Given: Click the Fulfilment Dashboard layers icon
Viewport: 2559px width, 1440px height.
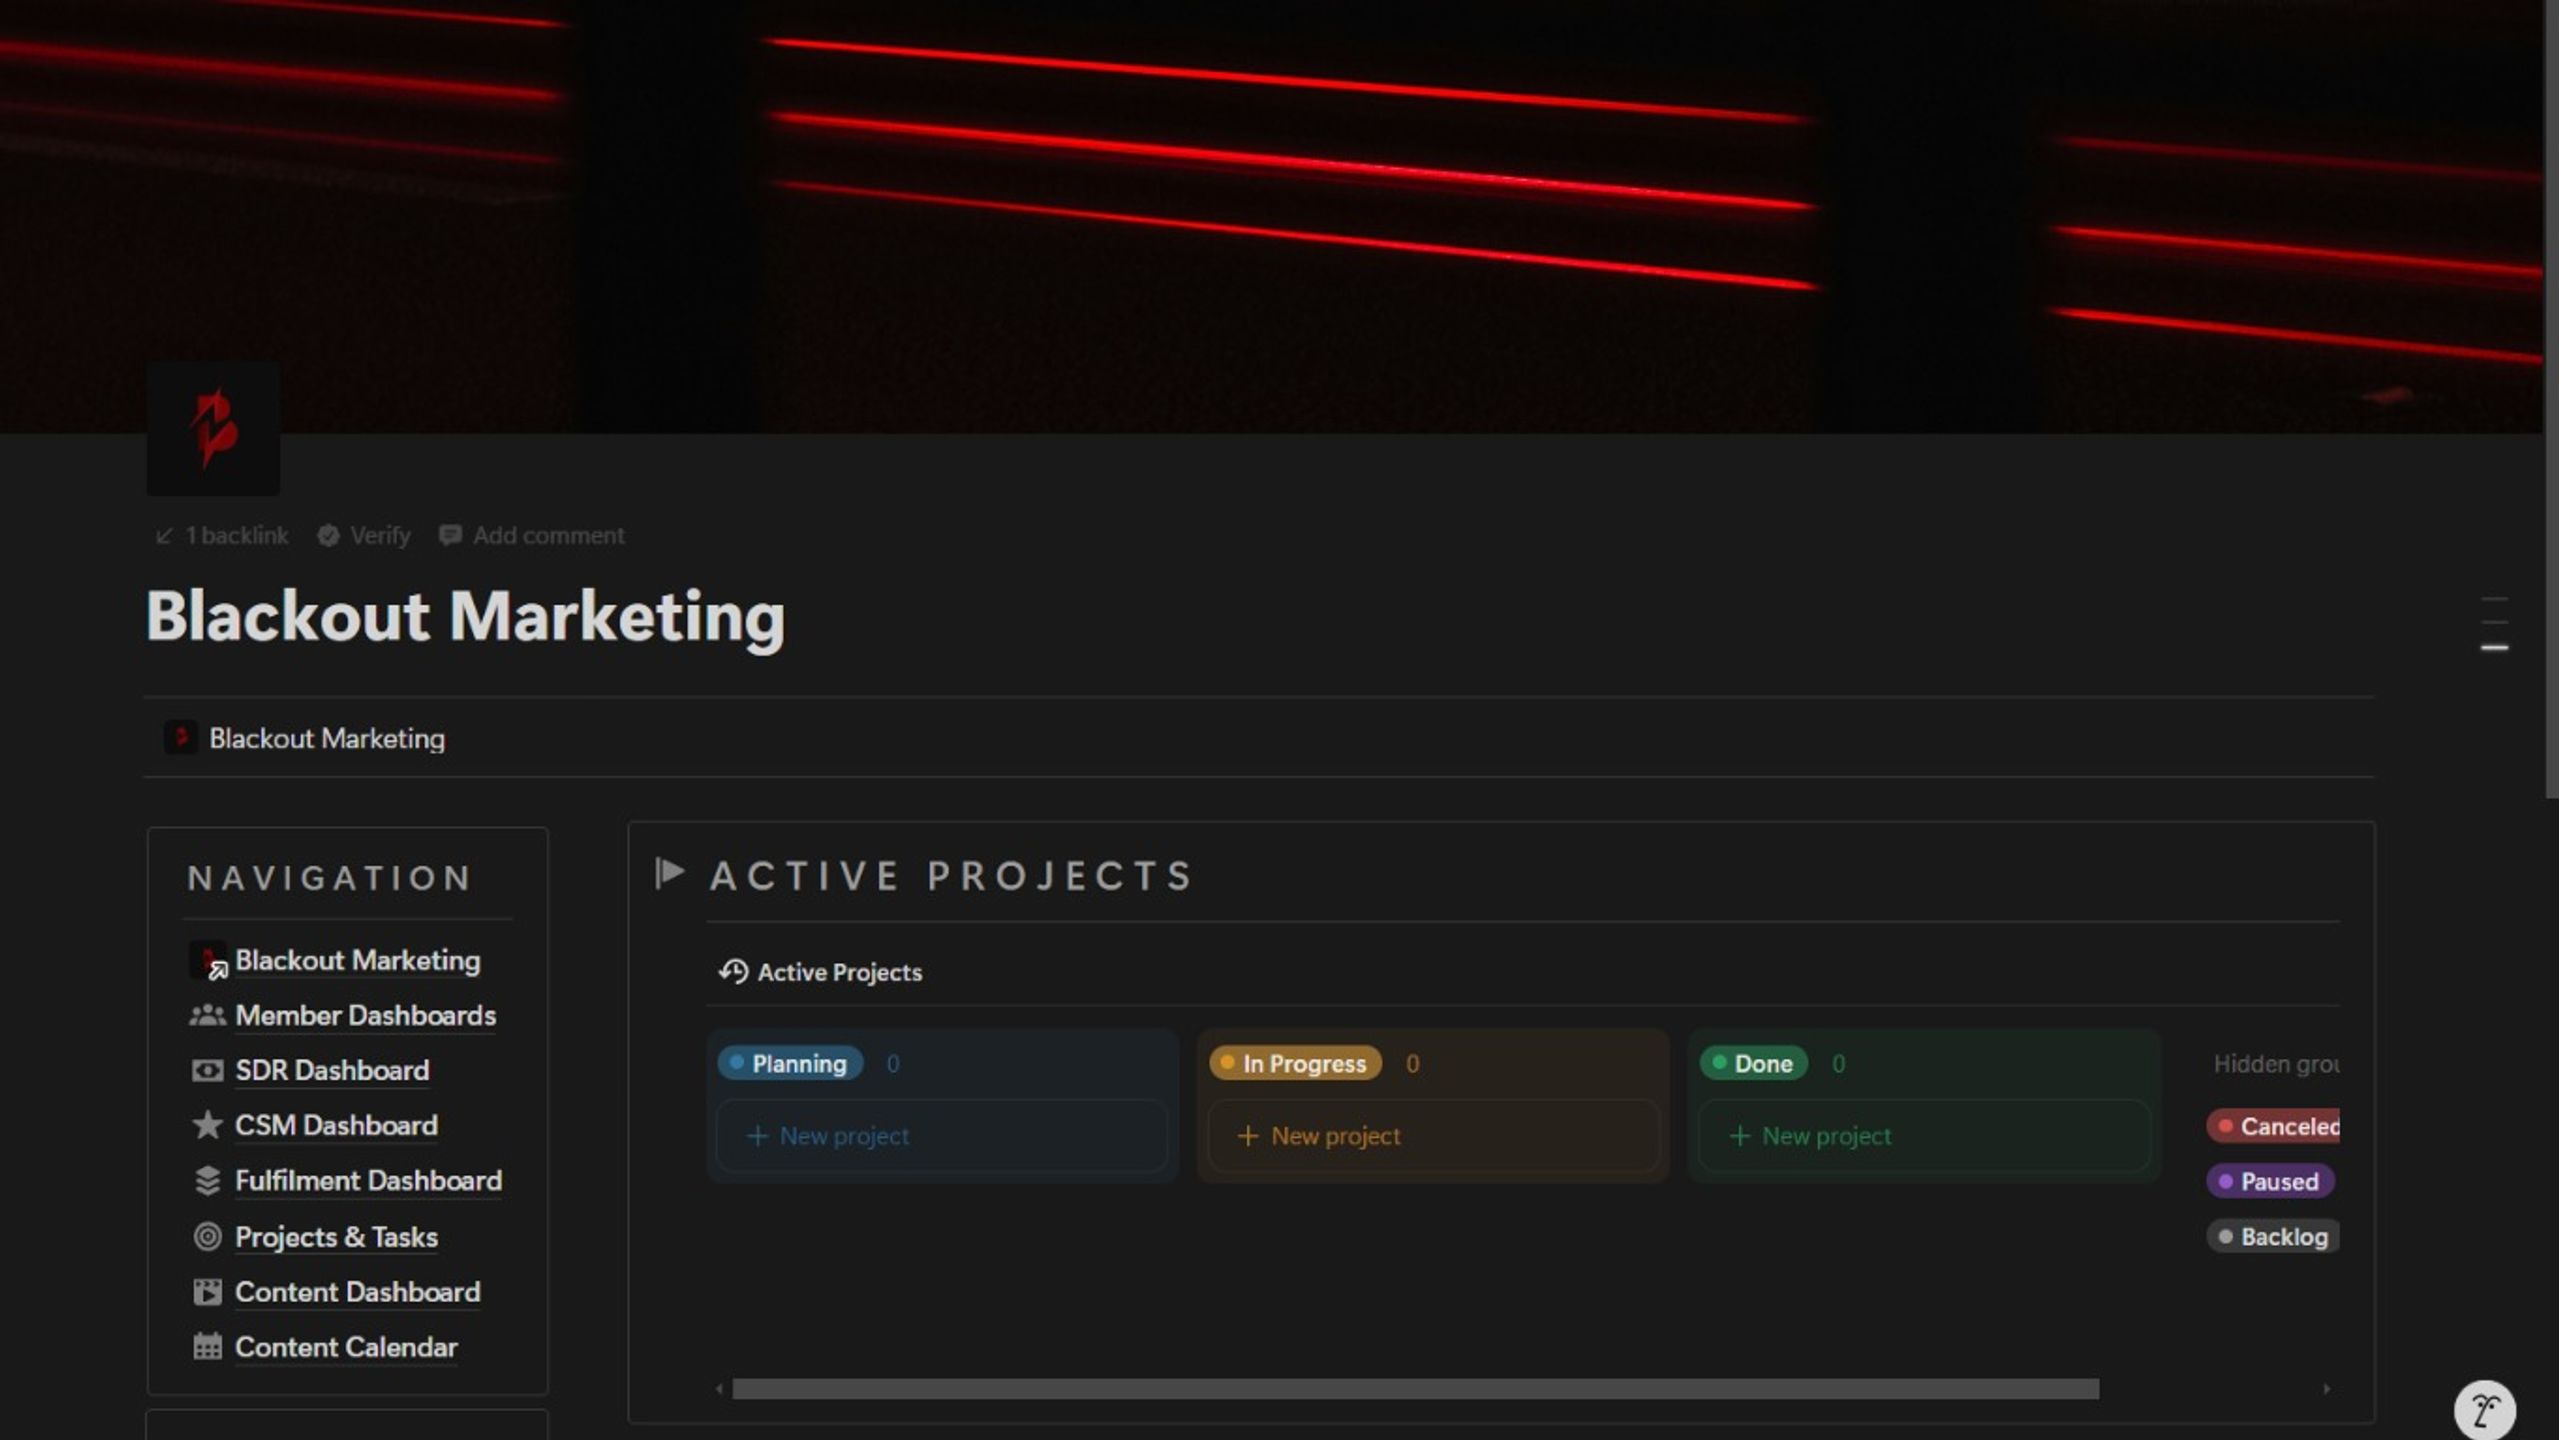Looking at the screenshot, I should pos(207,1181).
